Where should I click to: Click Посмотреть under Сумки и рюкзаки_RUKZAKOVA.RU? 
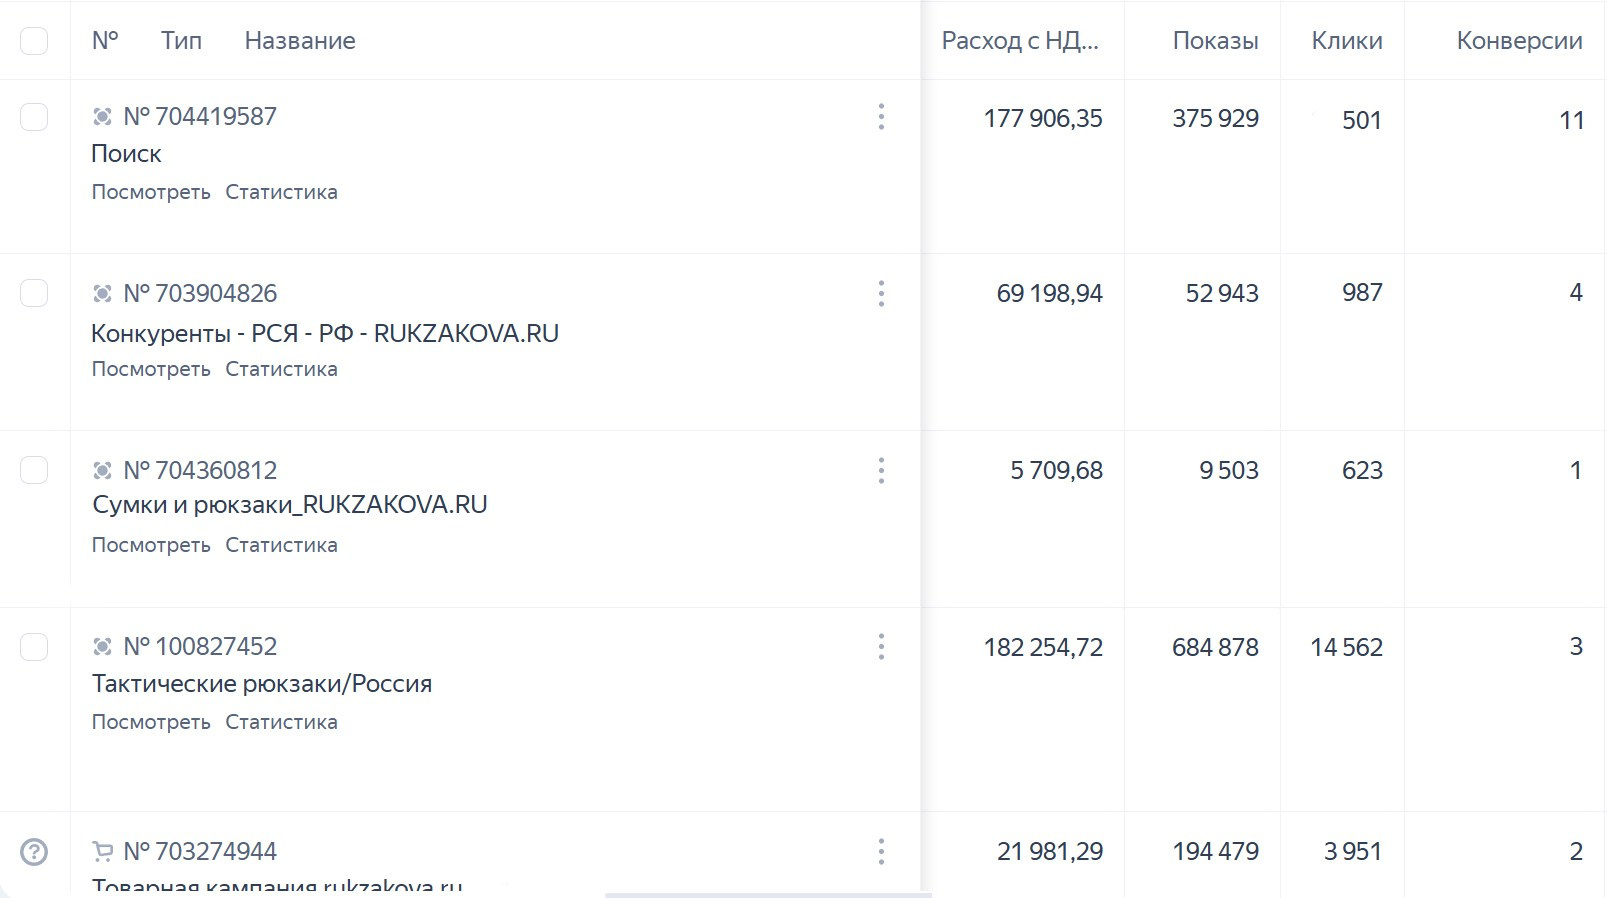tap(151, 545)
